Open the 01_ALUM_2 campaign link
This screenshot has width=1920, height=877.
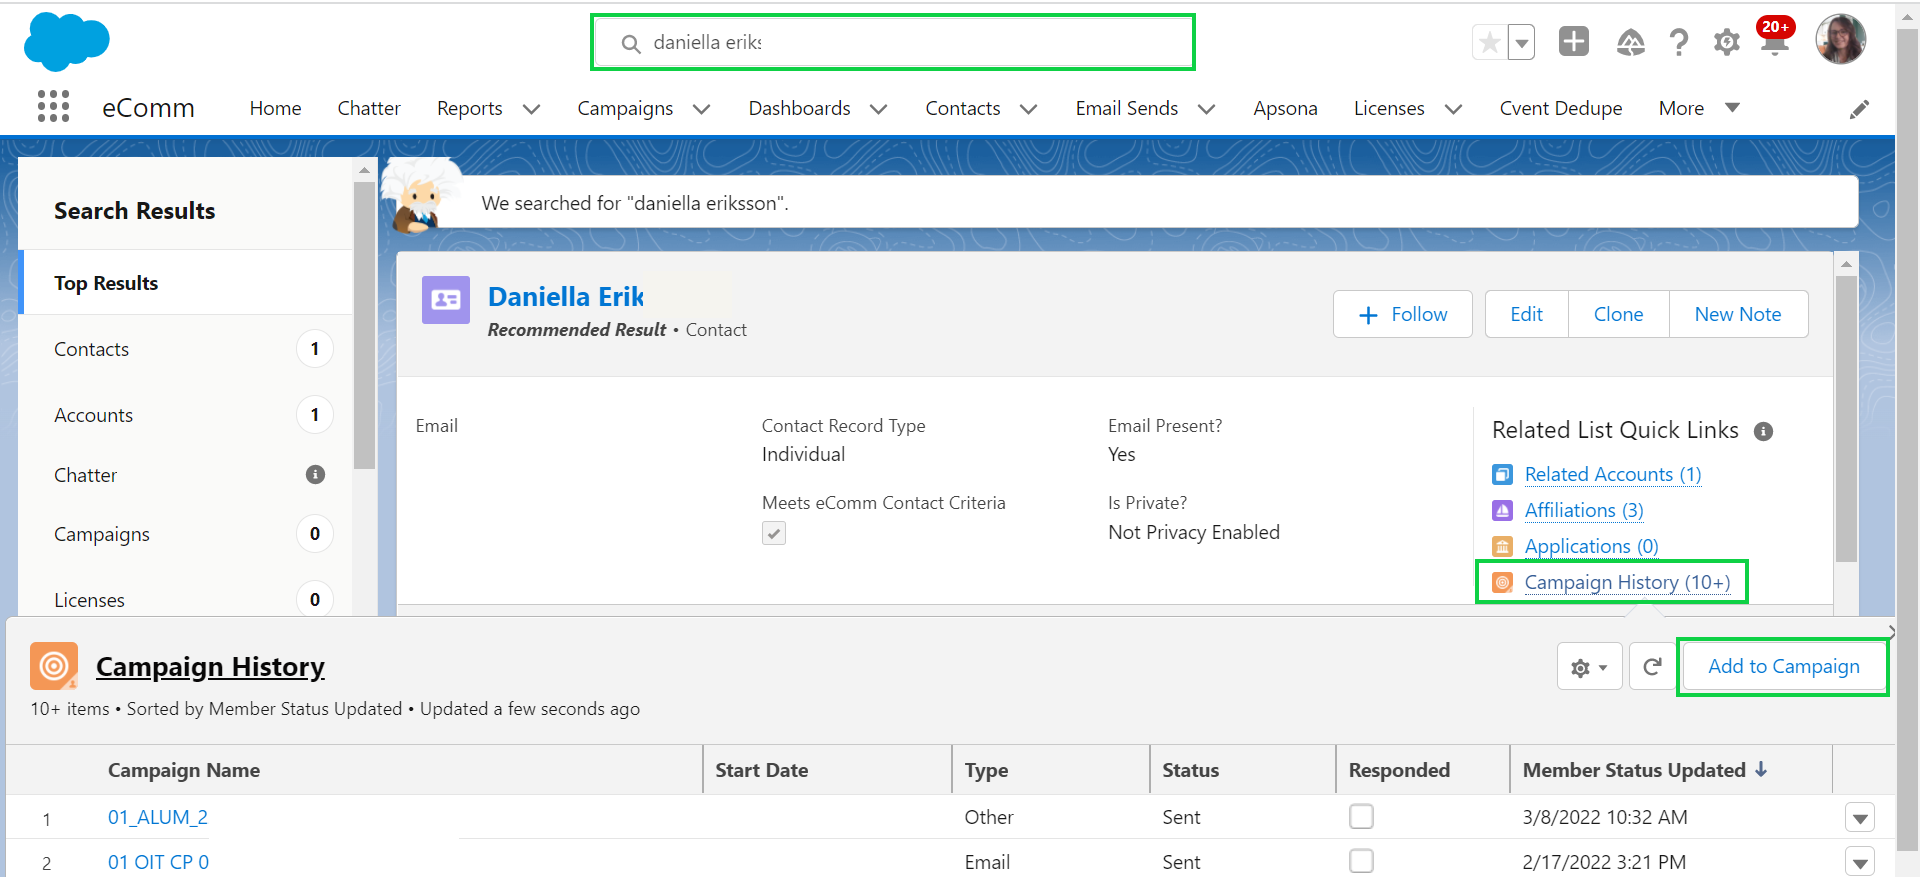[x=158, y=817]
